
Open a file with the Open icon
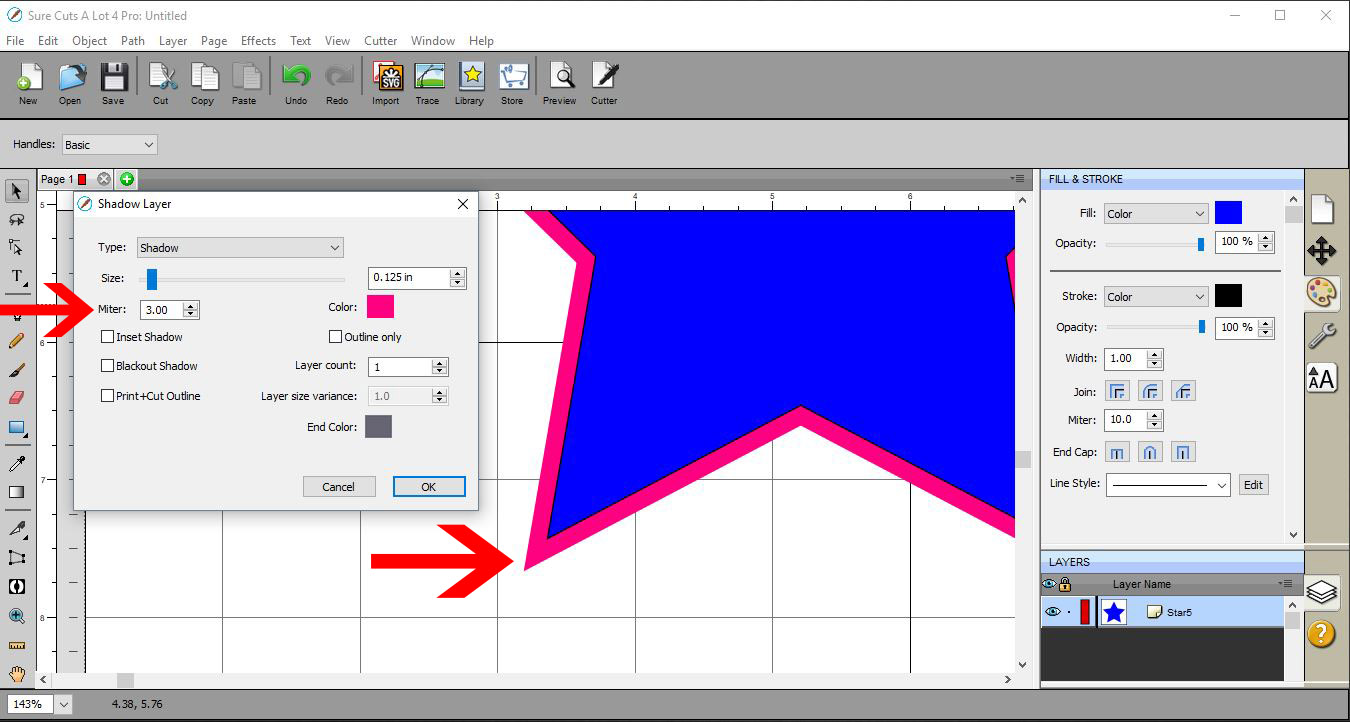coord(70,83)
